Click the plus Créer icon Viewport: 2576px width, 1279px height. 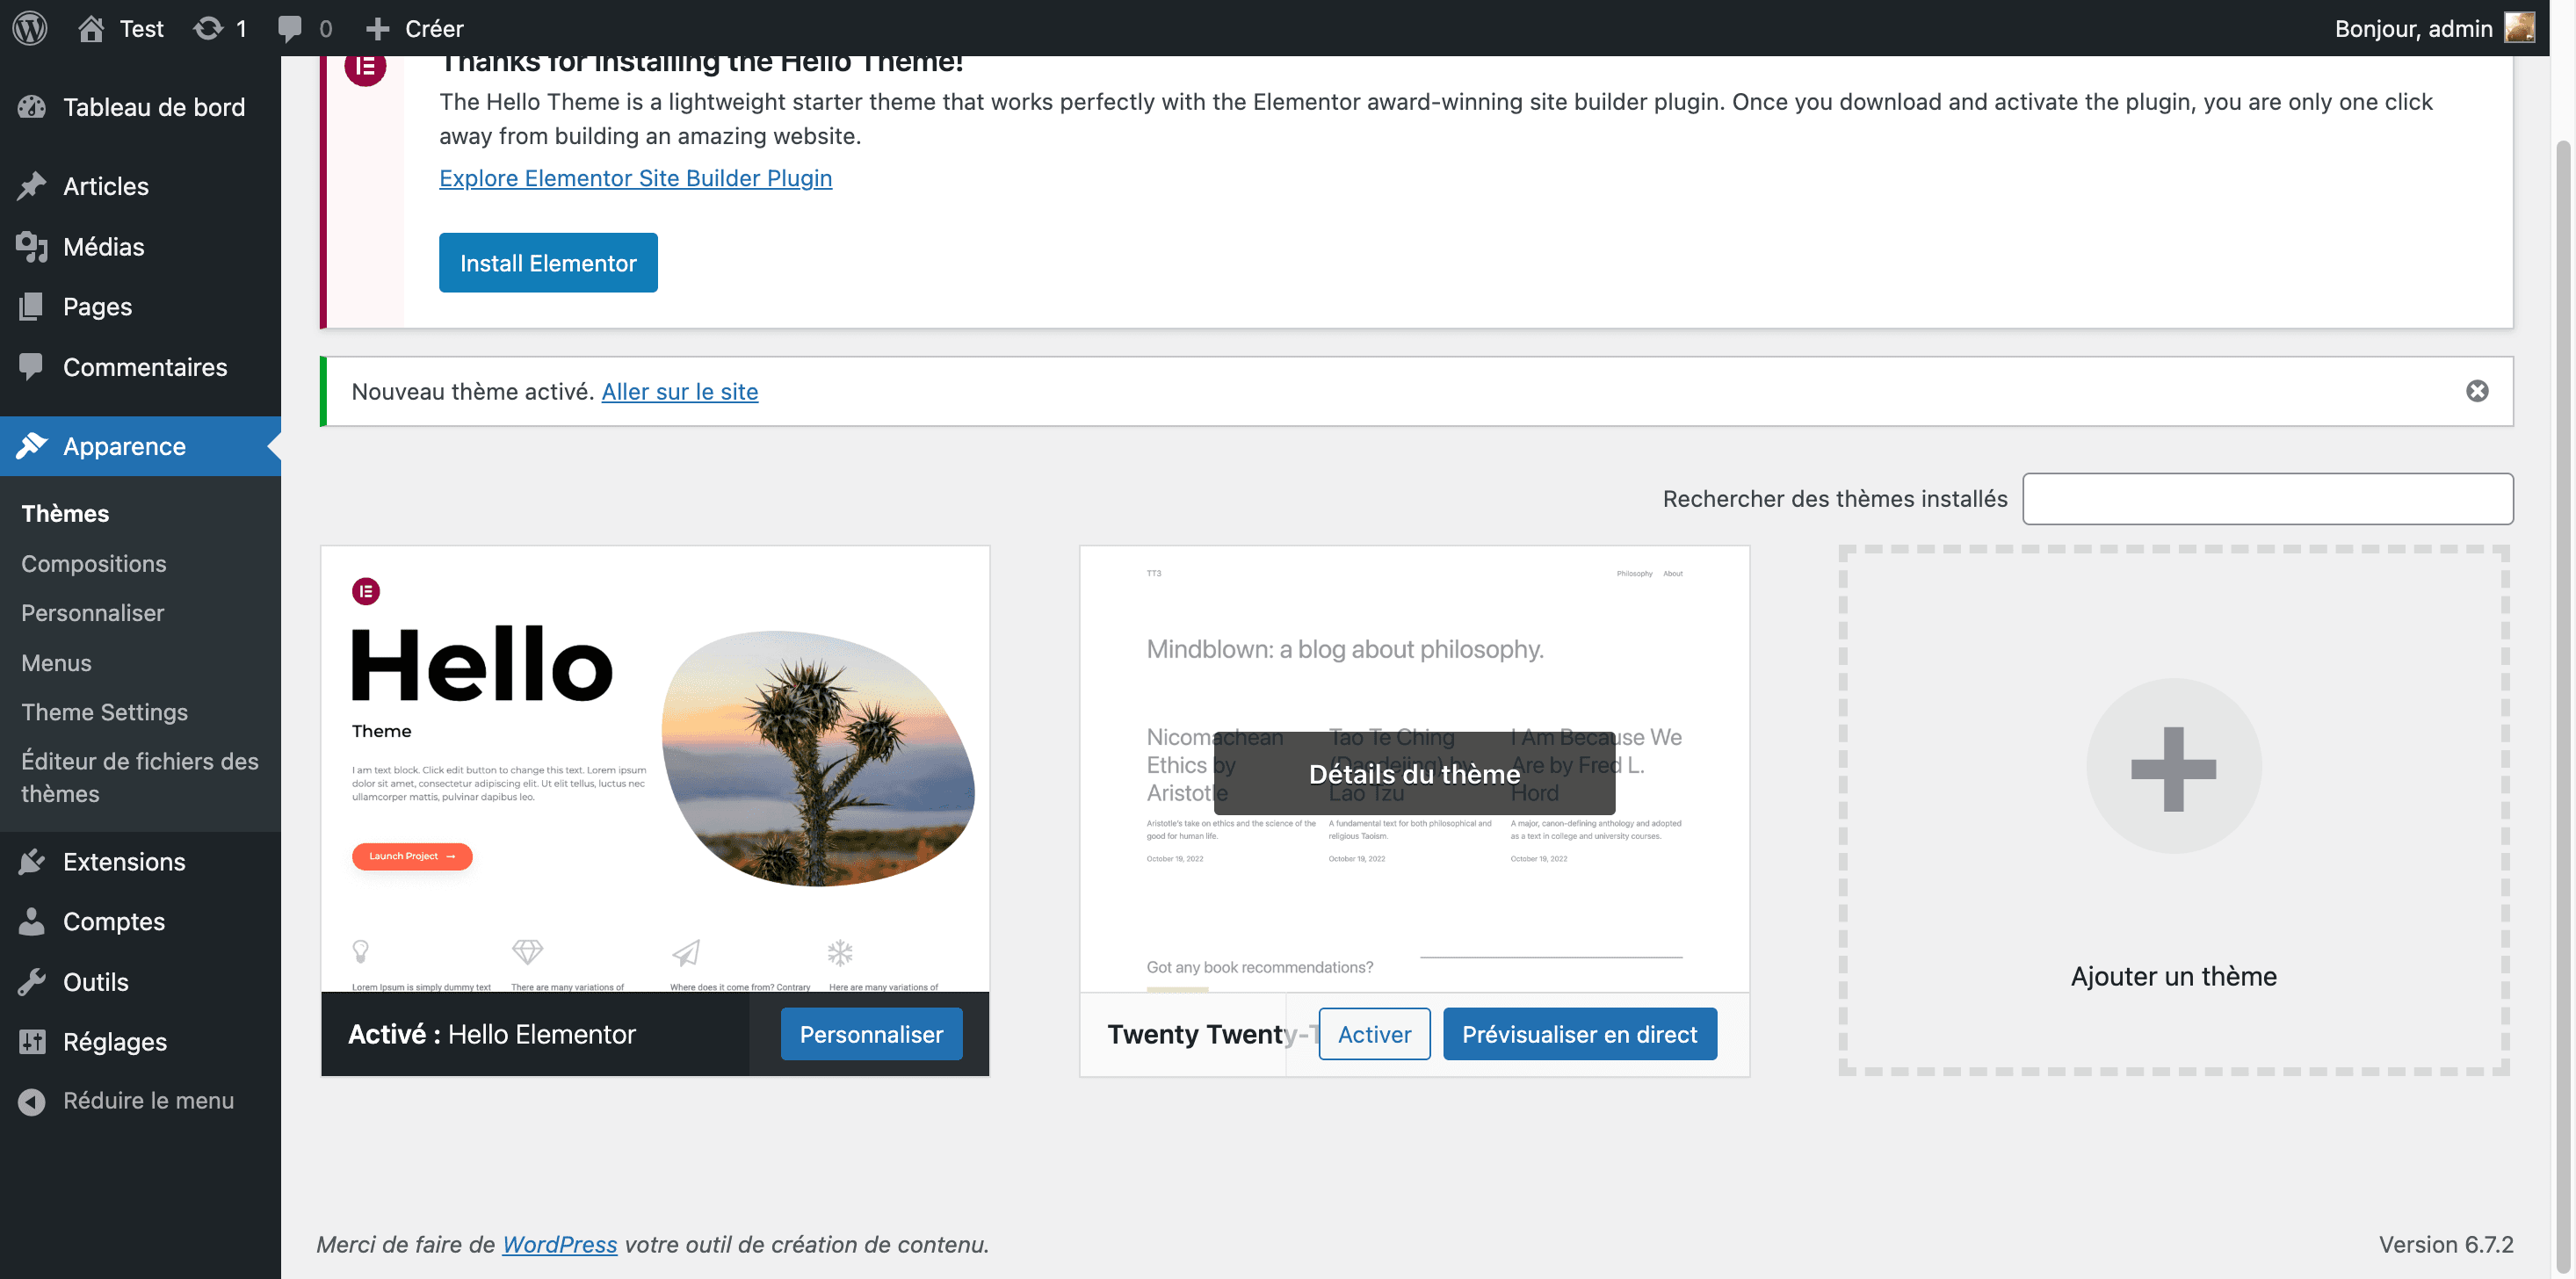point(378,28)
